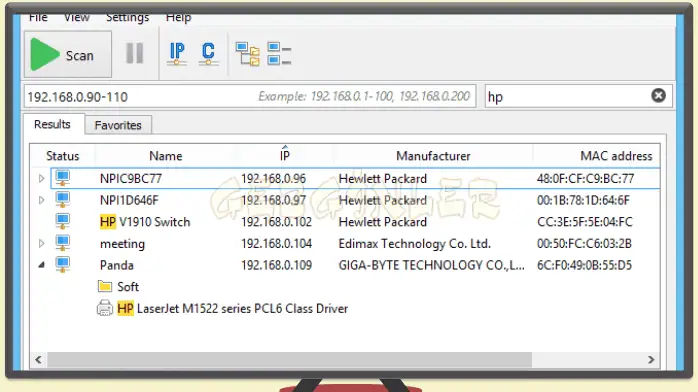The height and width of the screenshot is (392, 698).
Task: Expand the meeting device row
Action: coord(41,243)
